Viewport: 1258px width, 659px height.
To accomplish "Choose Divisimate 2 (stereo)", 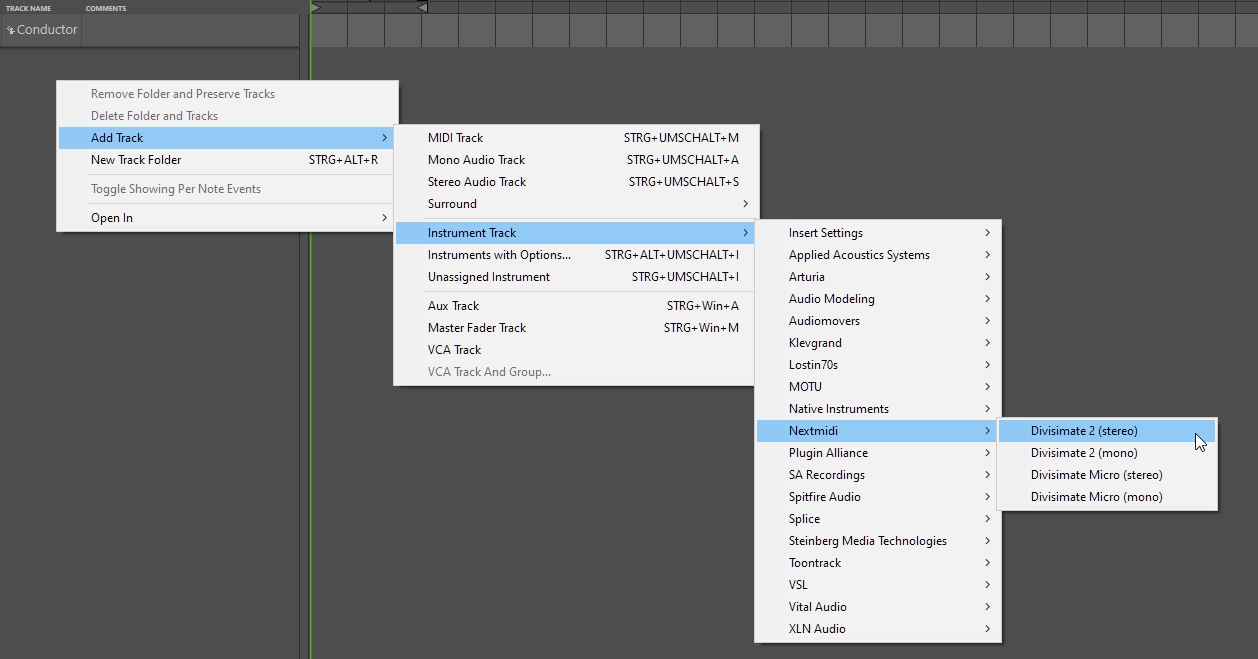I will [x=1108, y=431].
